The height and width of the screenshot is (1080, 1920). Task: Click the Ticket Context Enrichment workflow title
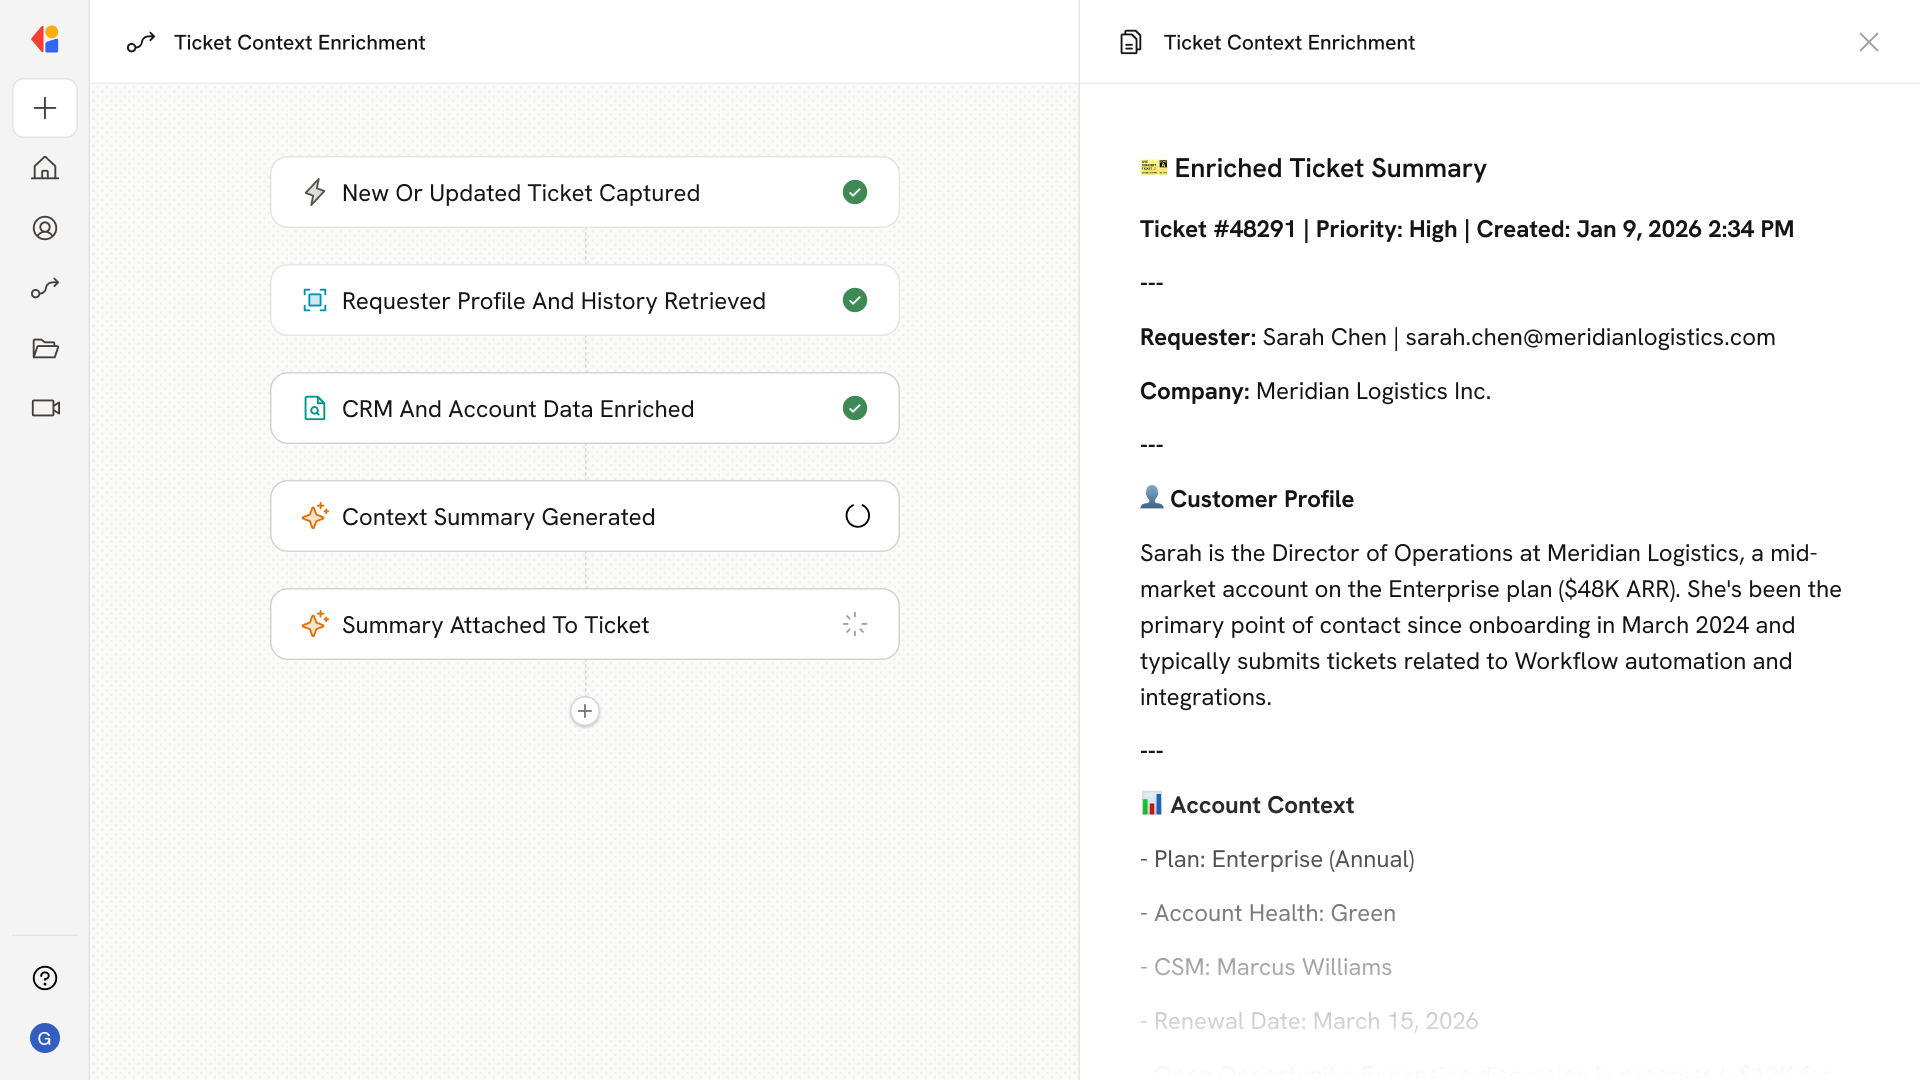299,42
